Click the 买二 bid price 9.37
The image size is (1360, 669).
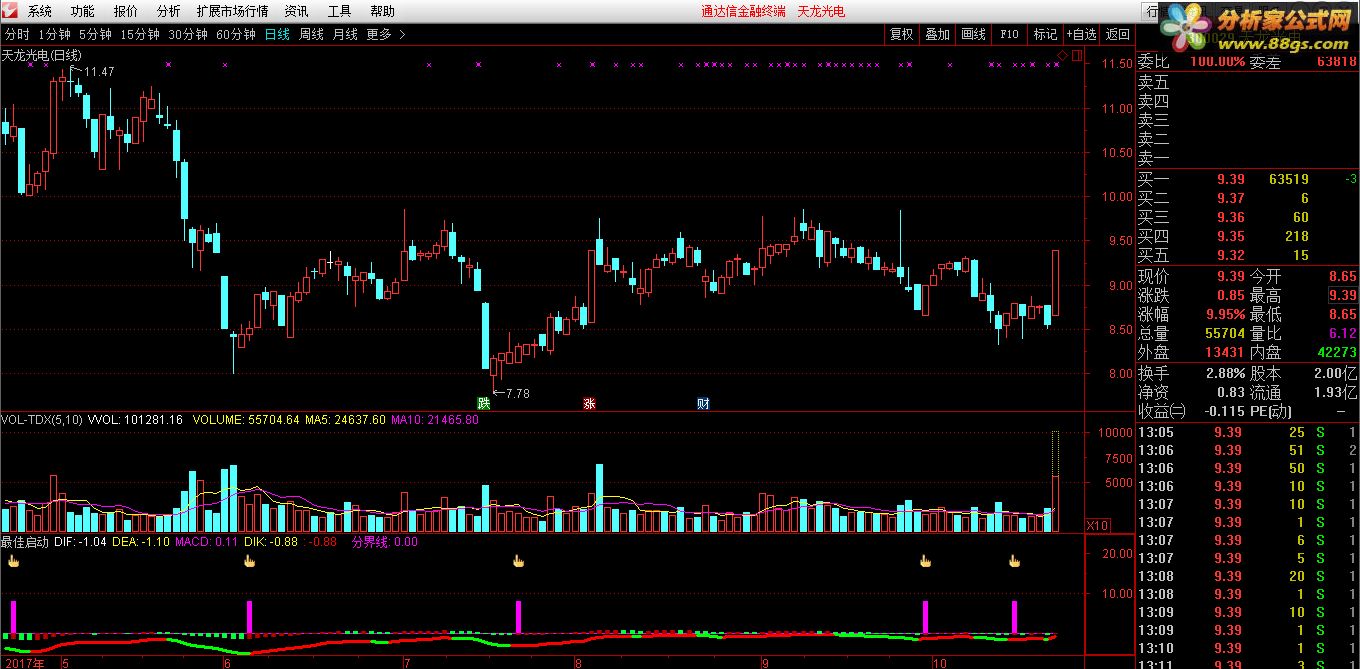pos(1230,199)
